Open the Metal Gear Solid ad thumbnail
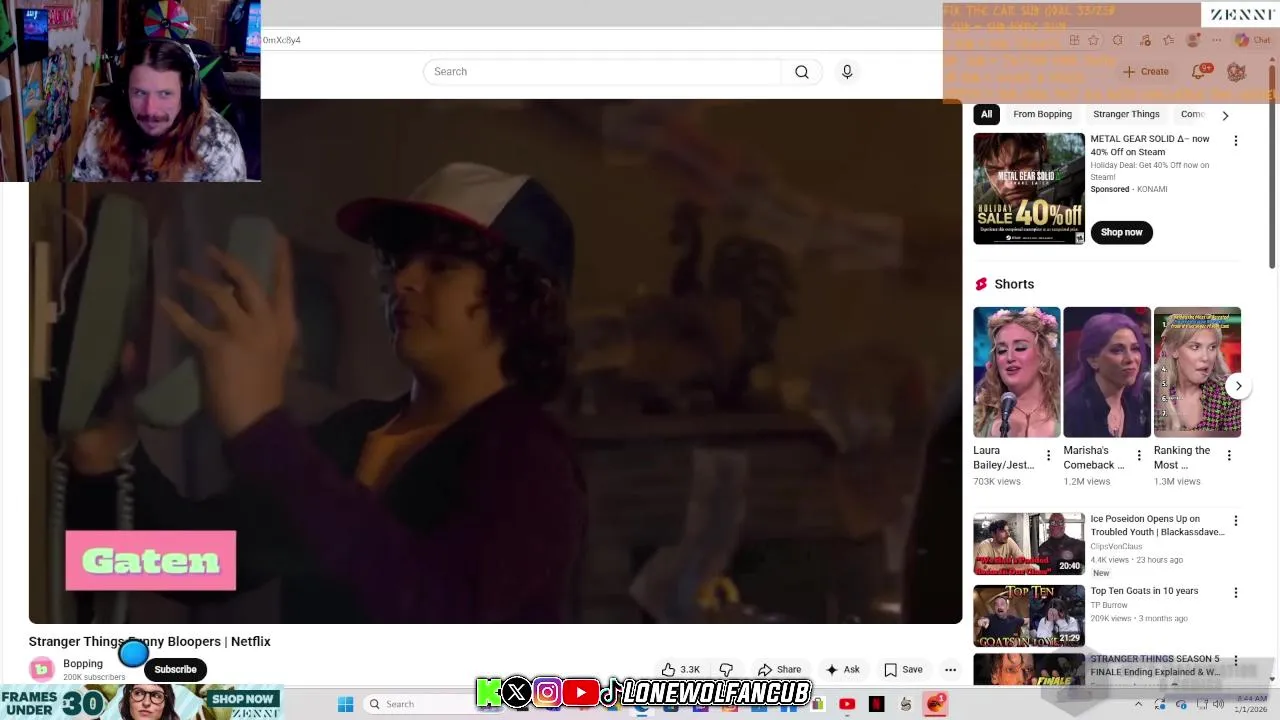Screen dimensions: 1280x720 click(x=1029, y=189)
